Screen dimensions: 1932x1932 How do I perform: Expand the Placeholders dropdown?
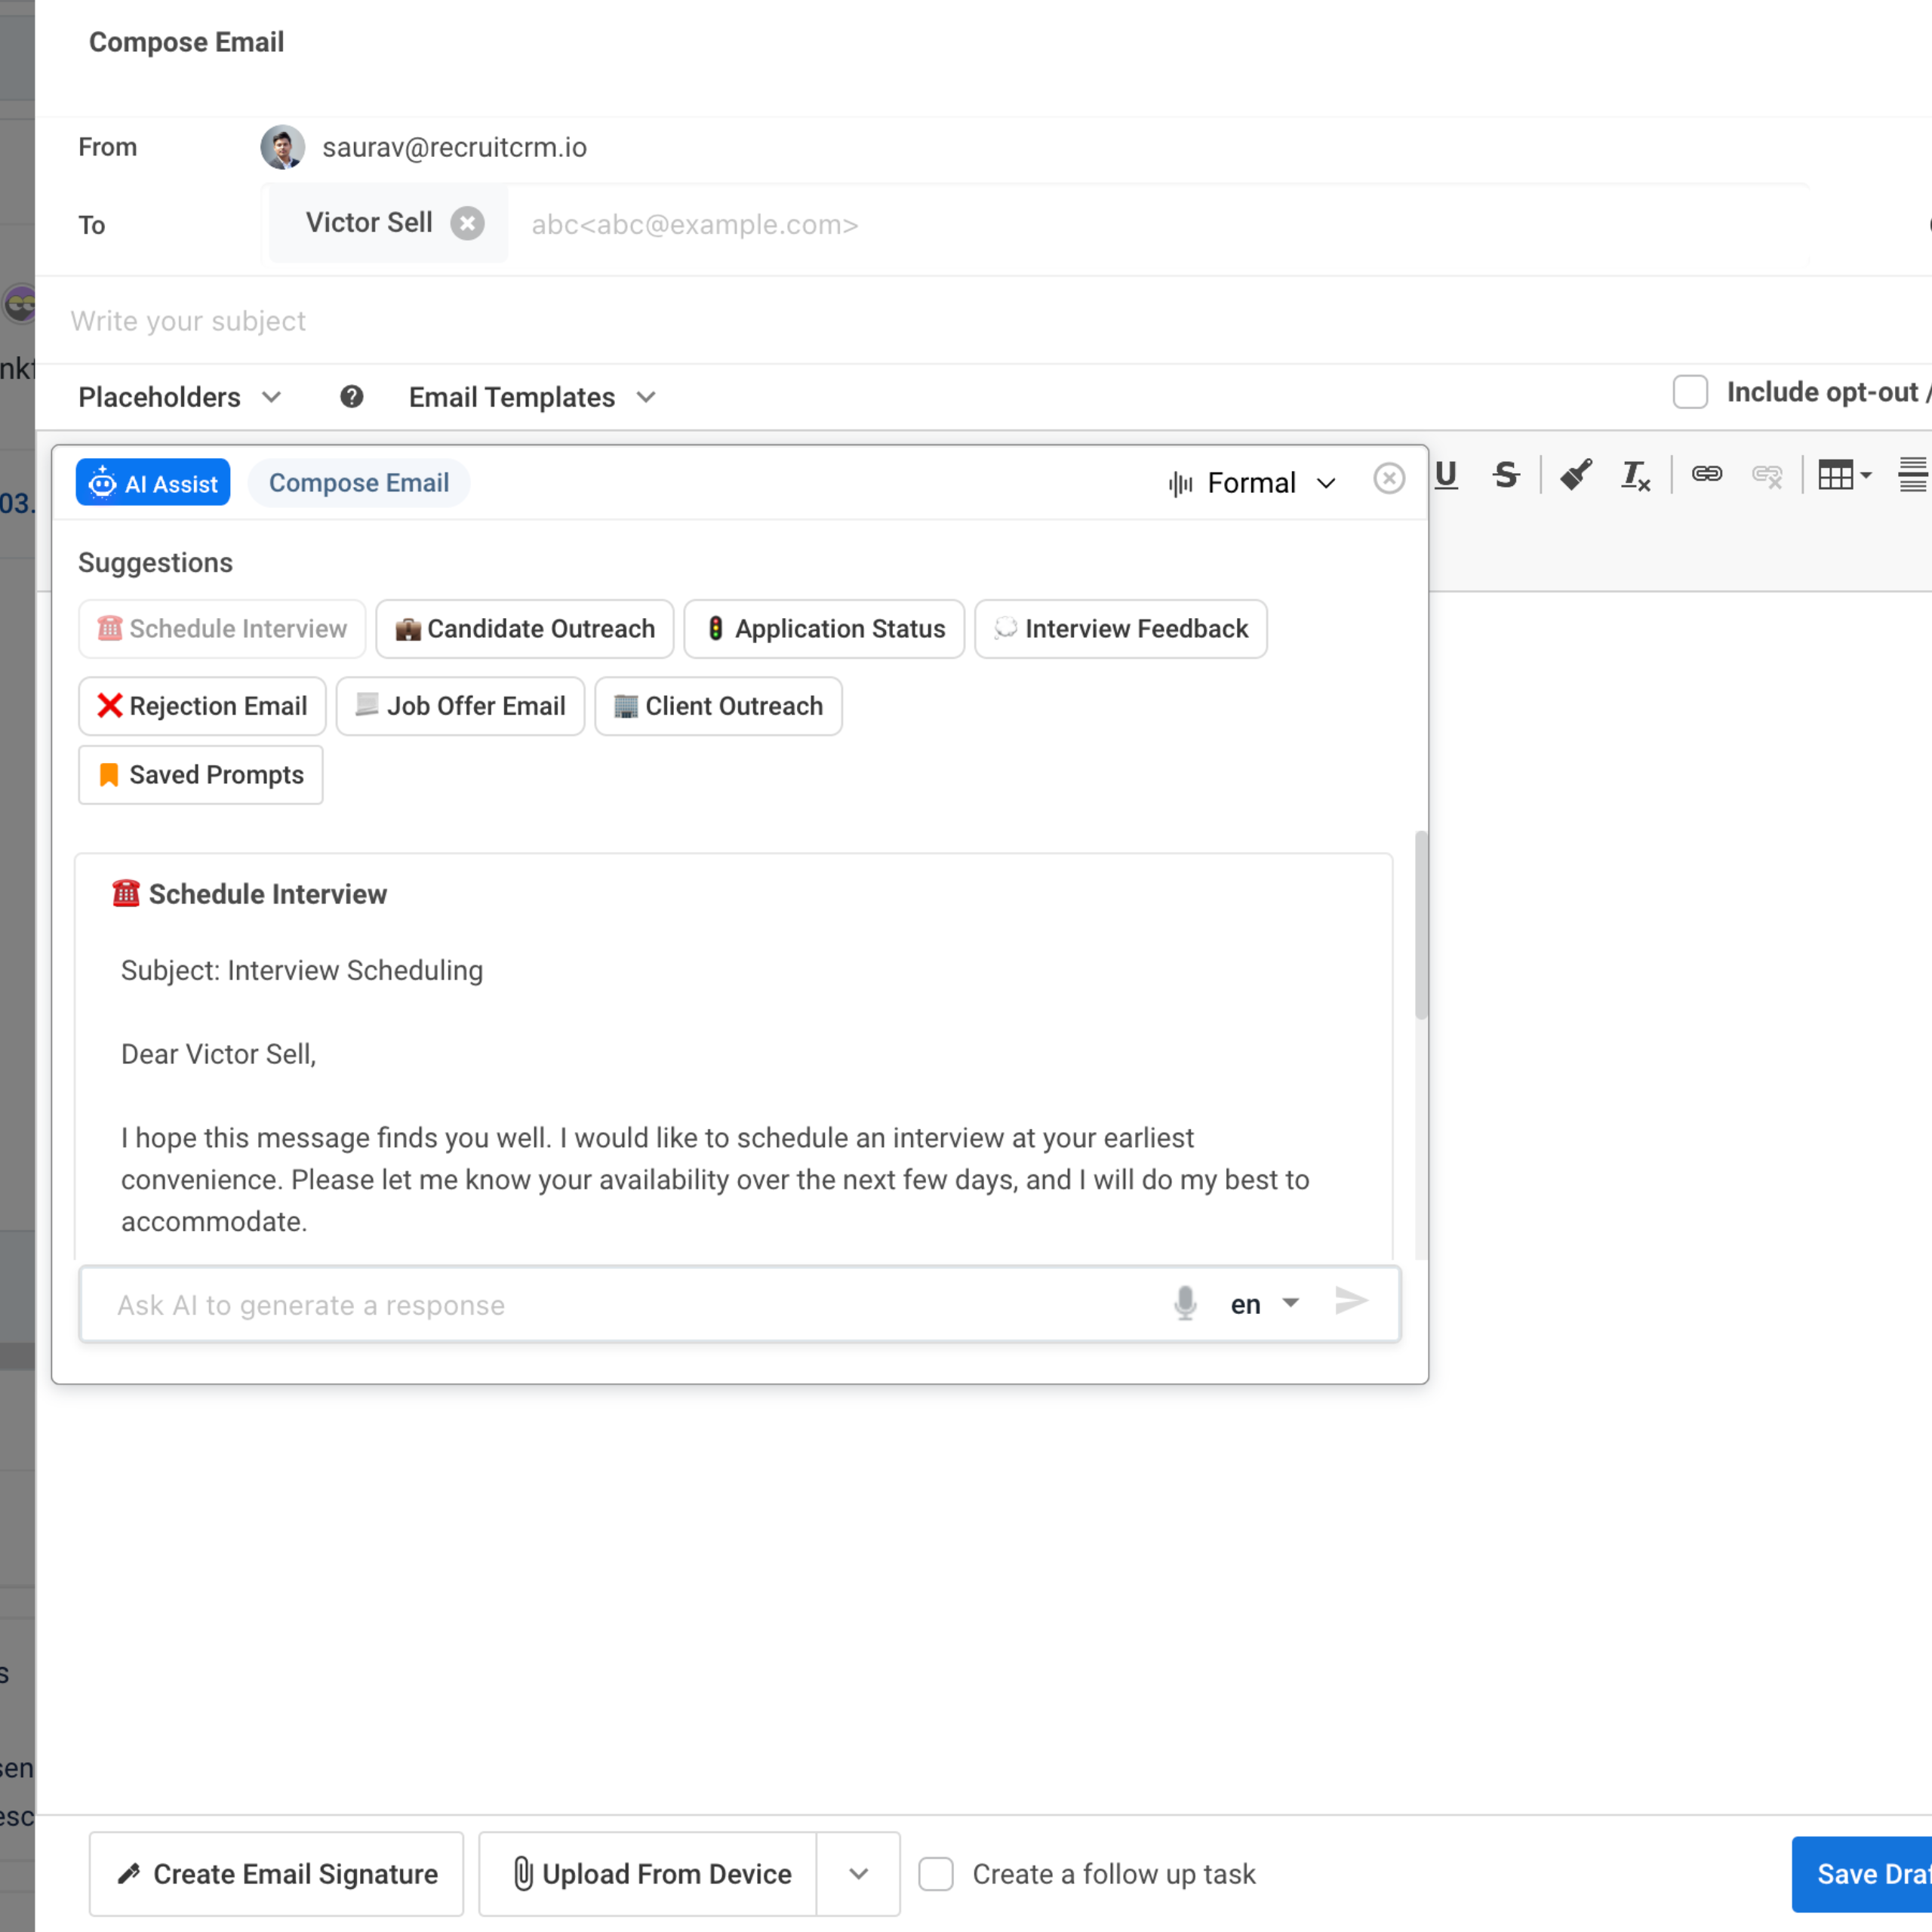click(180, 397)
